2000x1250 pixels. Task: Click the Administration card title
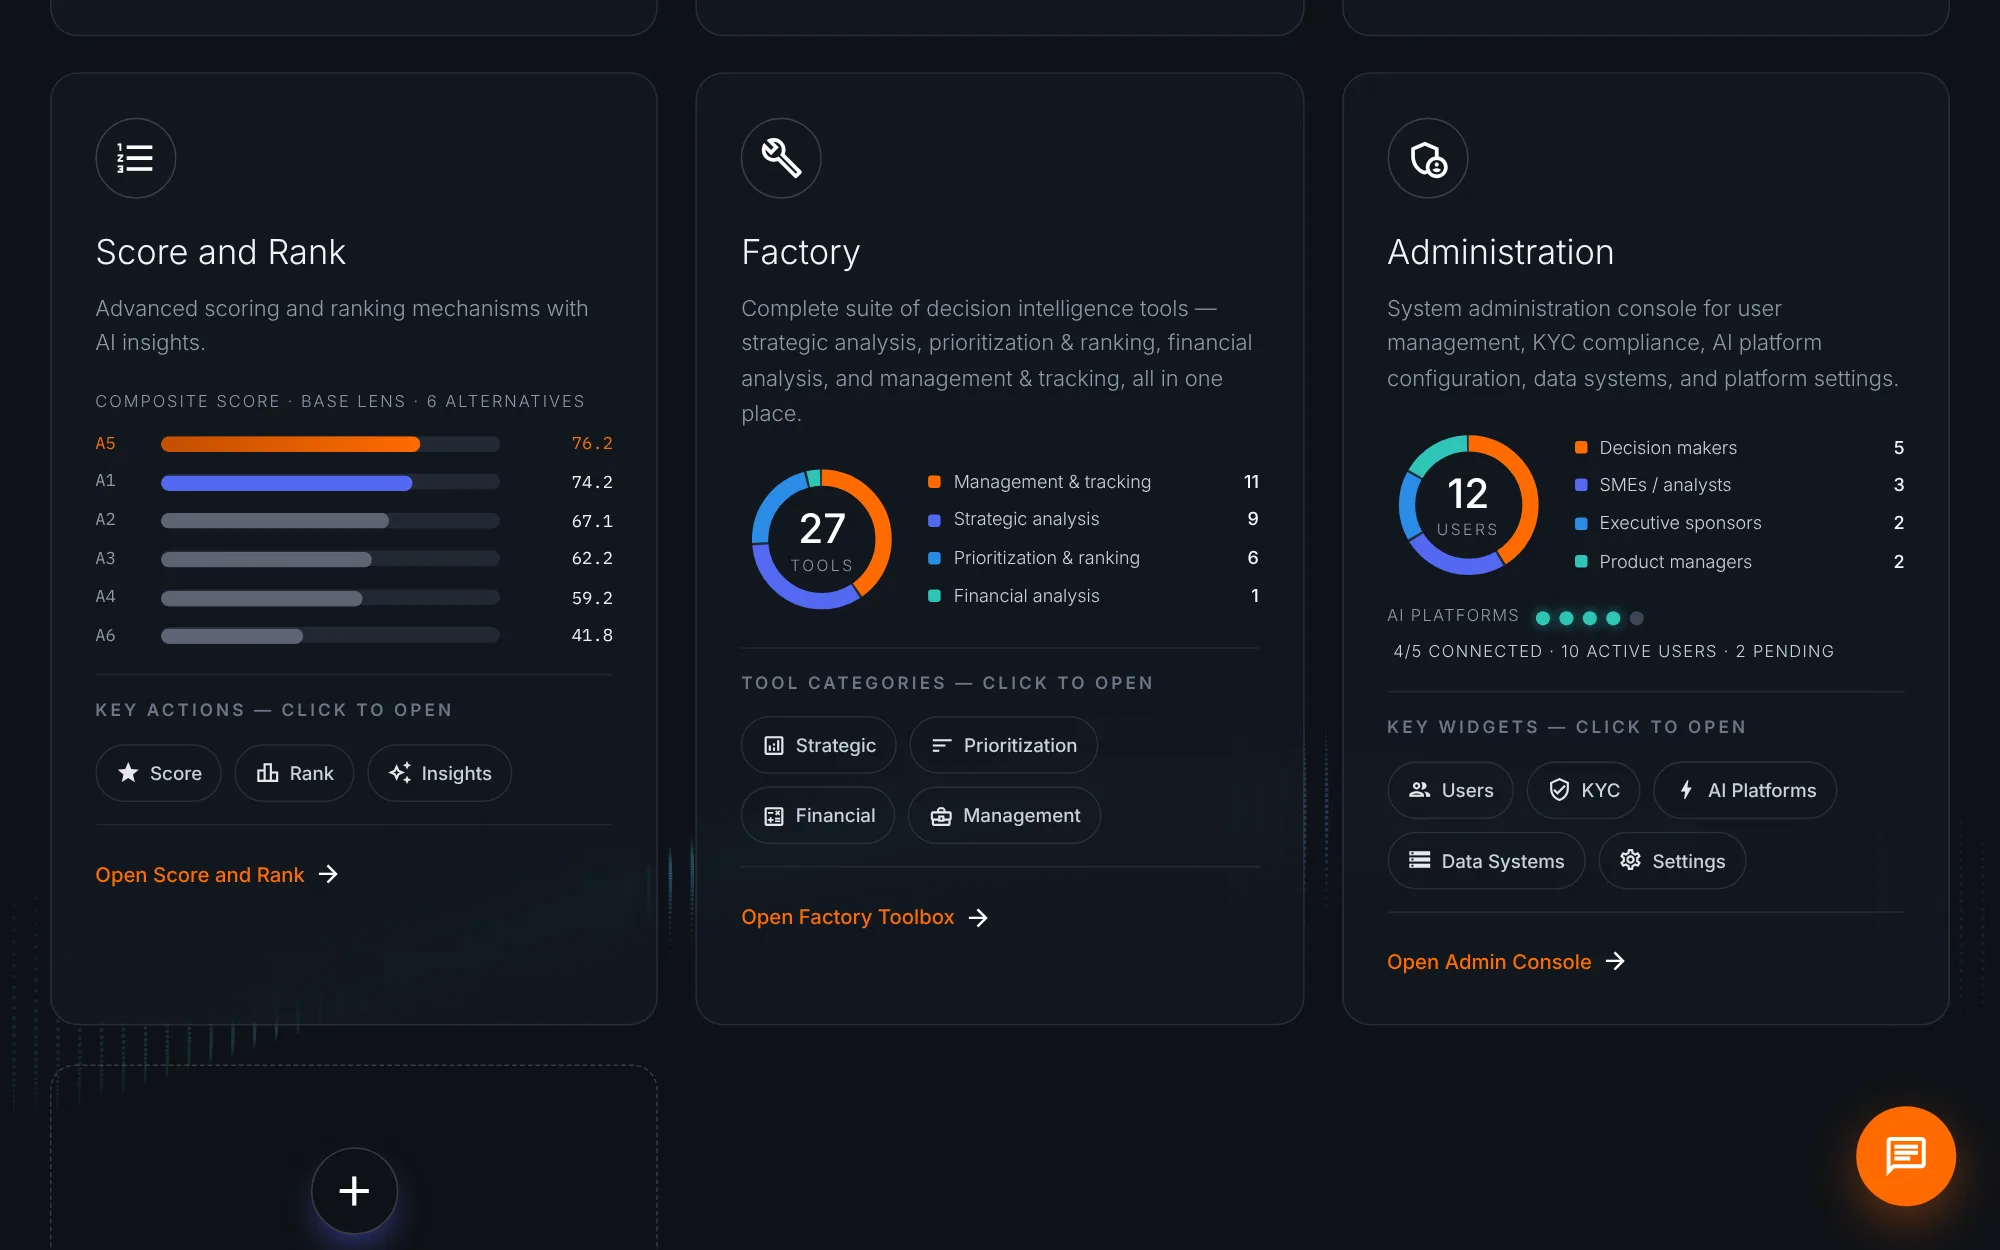[1500, 252]
